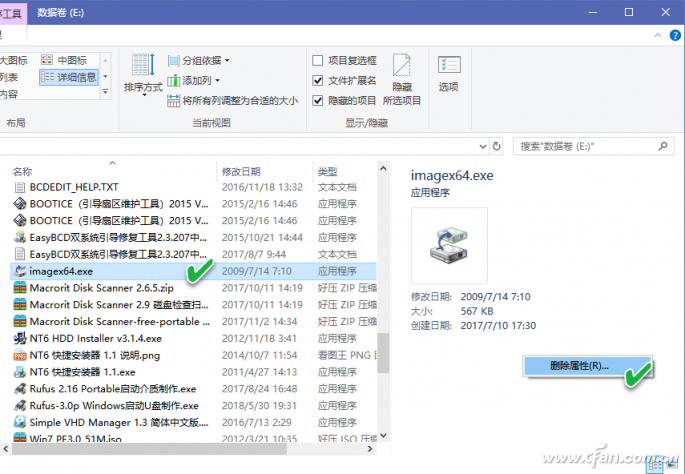Screen dimensions: 685x474
Task: Click the 2009/7/14 7:10 date cell in list
Action: click(256, 271)
